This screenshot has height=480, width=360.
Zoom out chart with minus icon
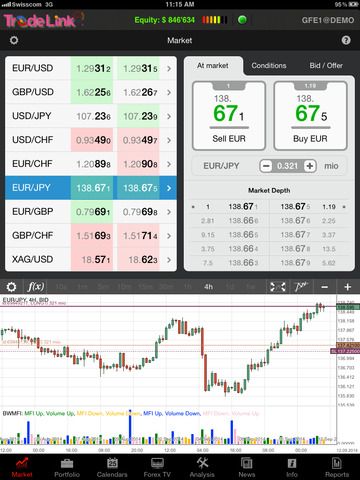point(325,287)
